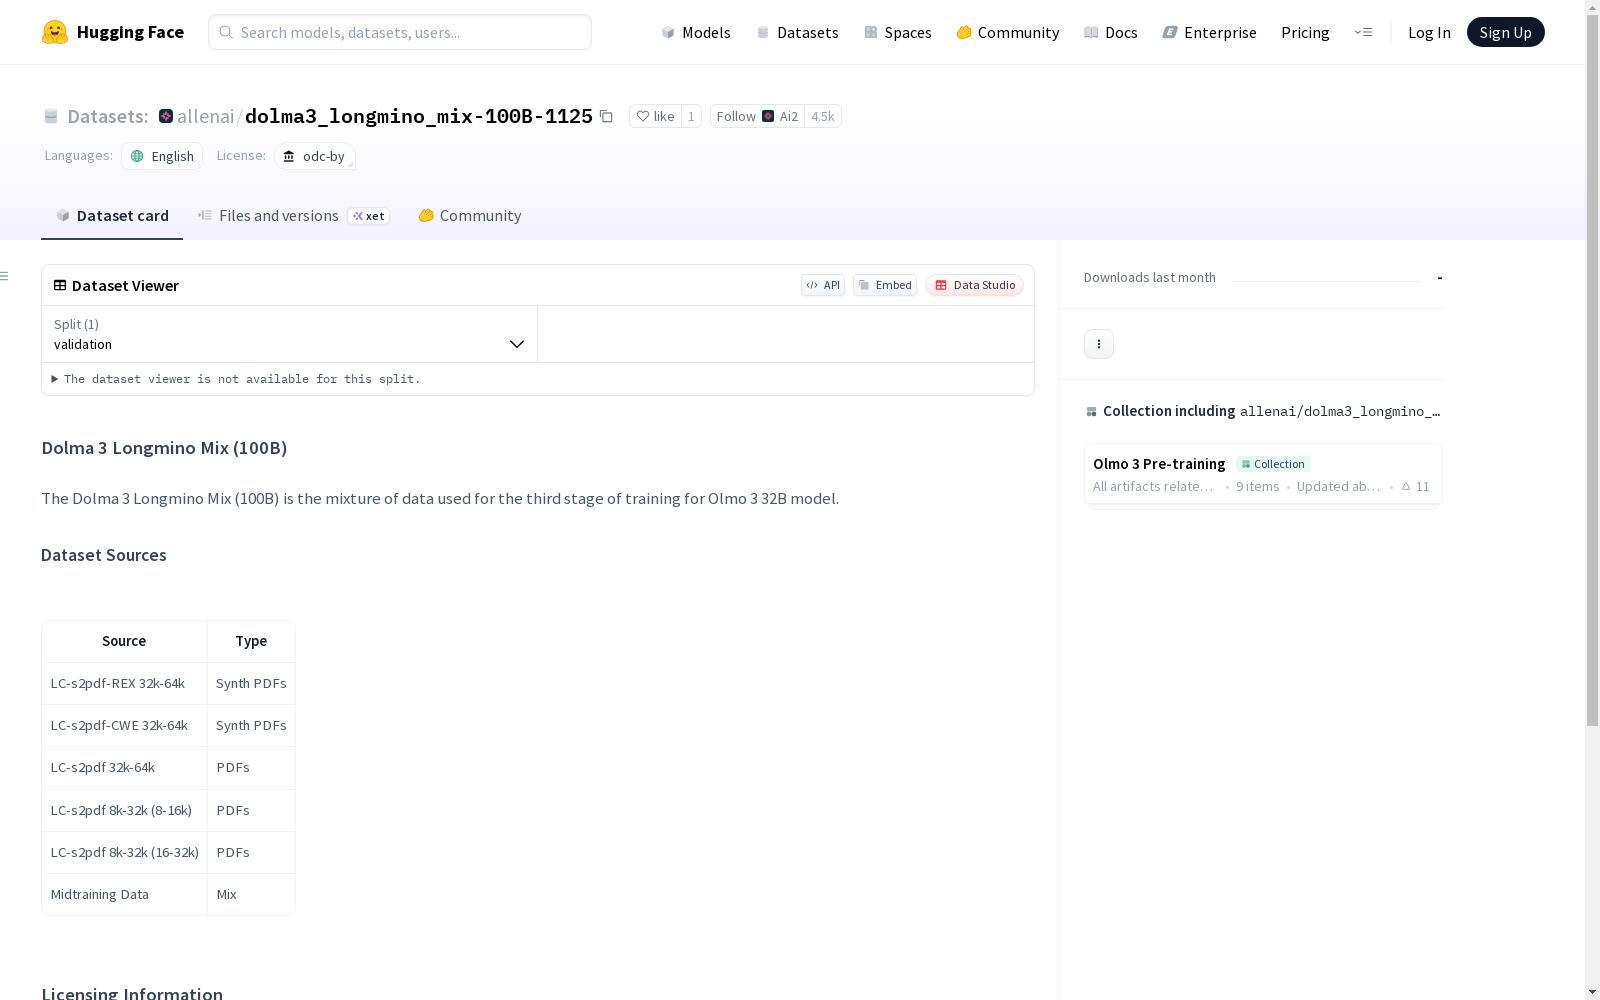Go to the Pricing page
Viewport: 1600px width, 1000px height.
(x=1305, y=32)
